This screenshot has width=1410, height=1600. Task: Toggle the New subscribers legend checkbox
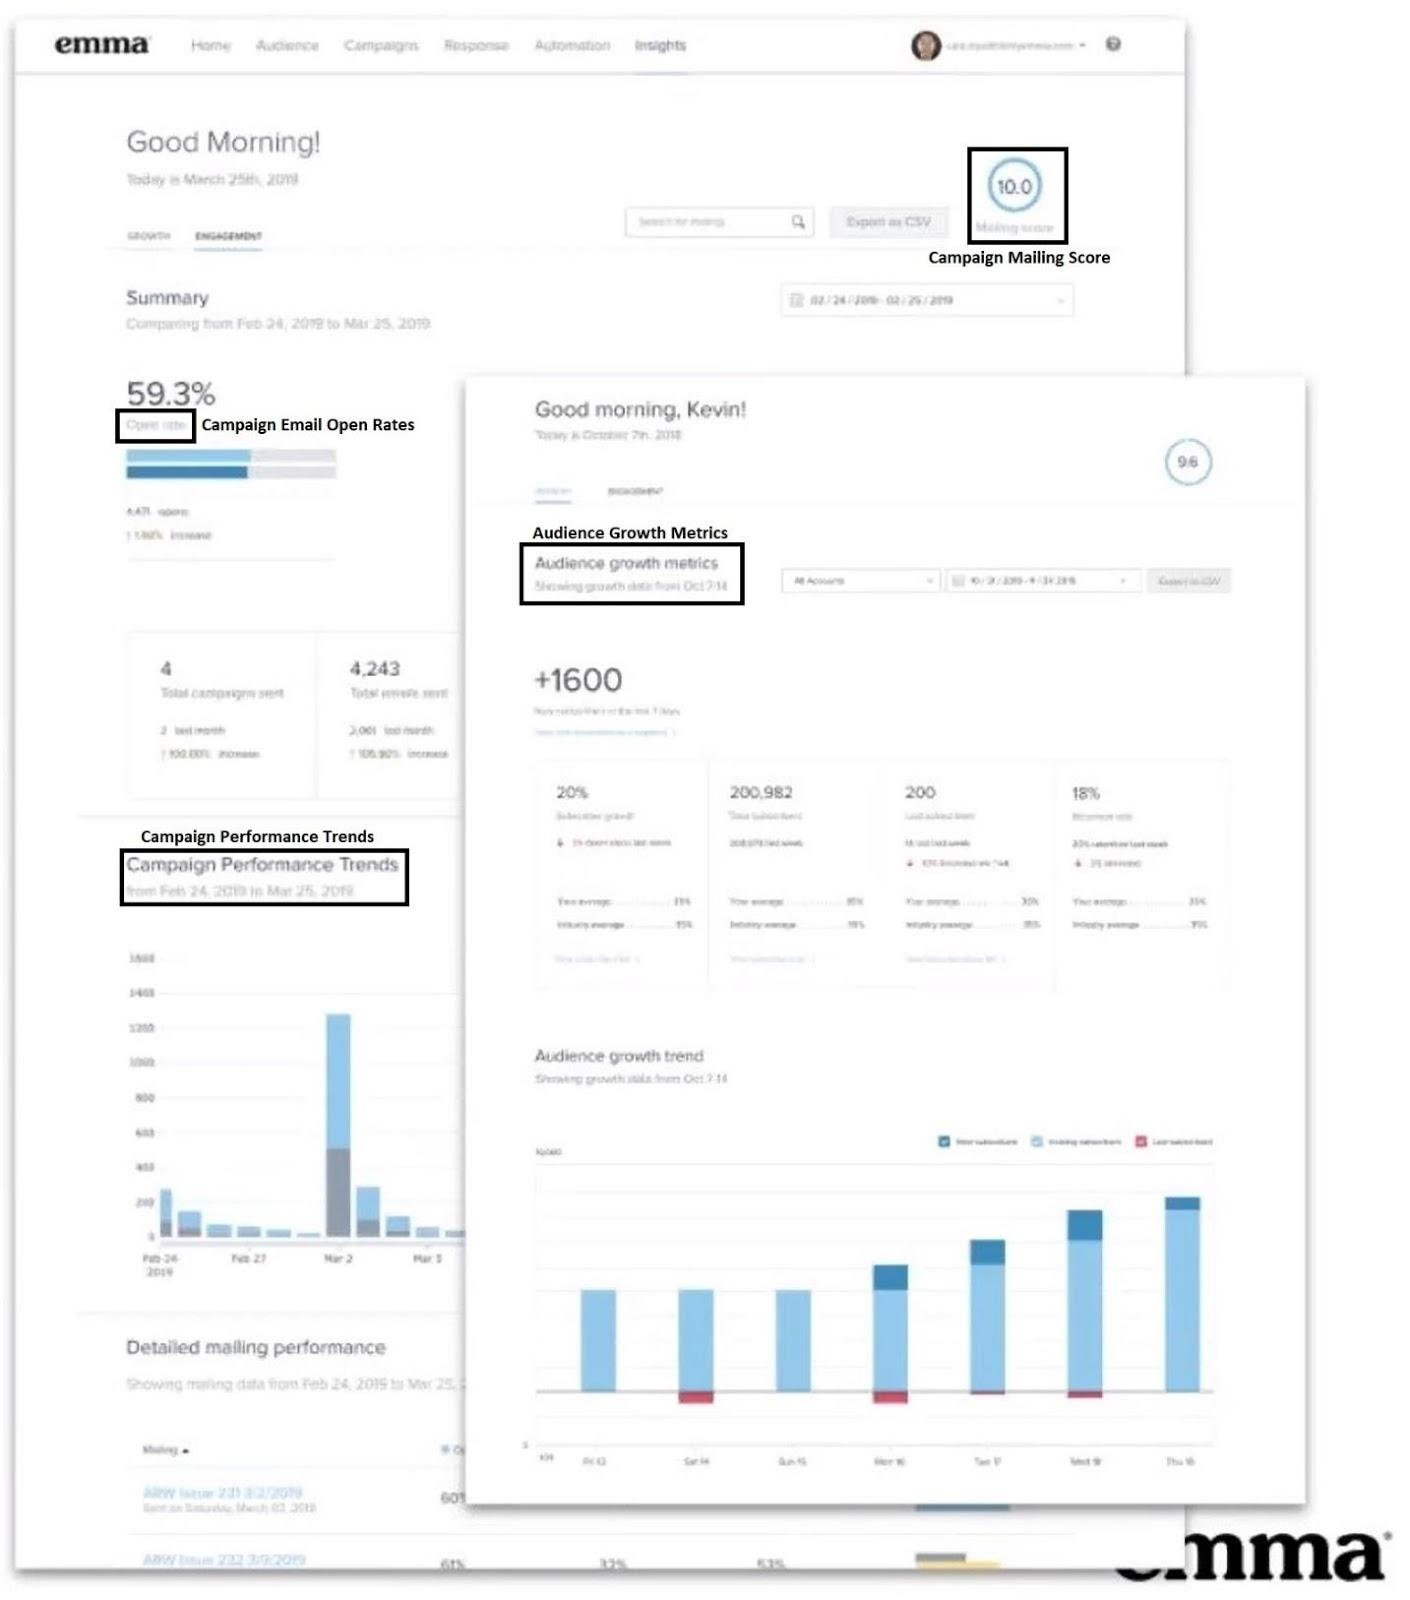(944, 1141)
